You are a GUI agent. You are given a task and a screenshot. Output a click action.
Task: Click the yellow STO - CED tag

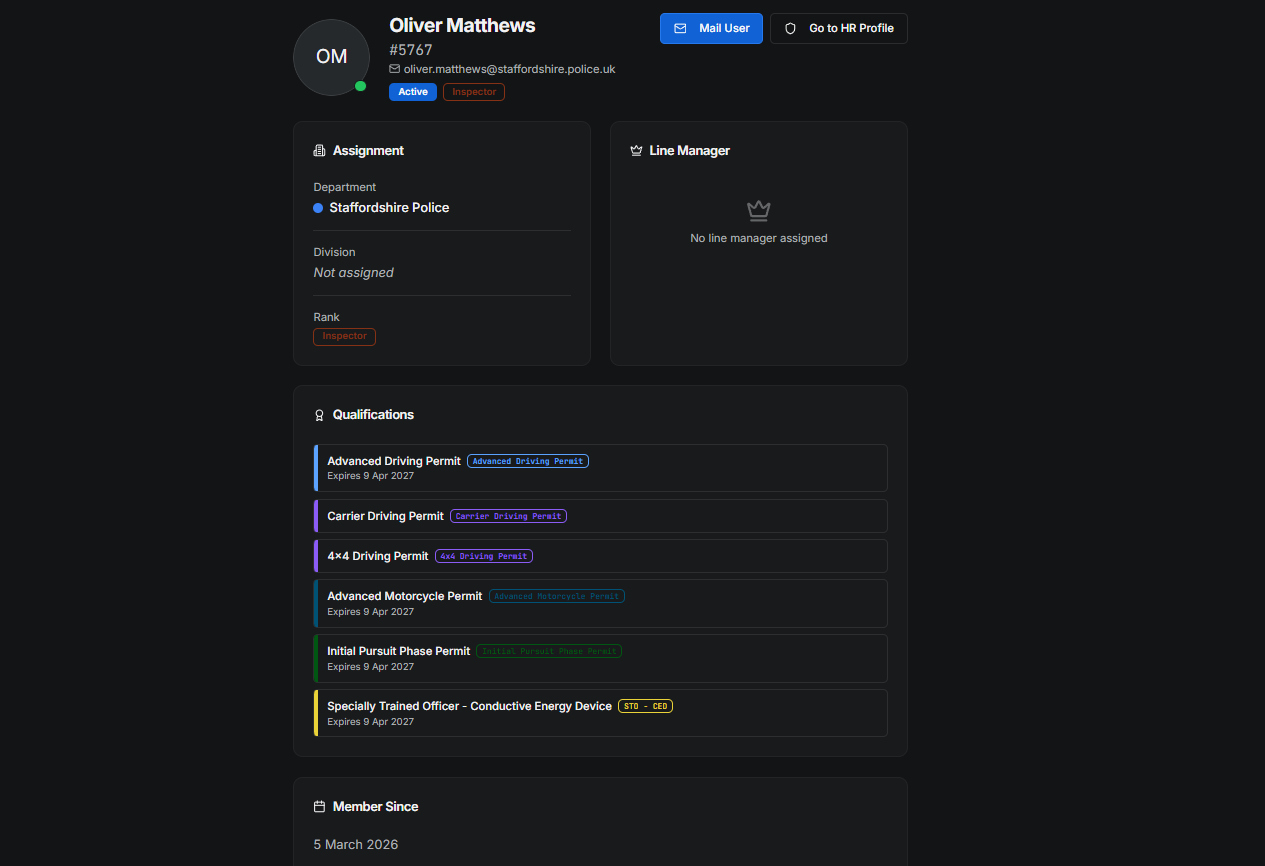(645, 706)
